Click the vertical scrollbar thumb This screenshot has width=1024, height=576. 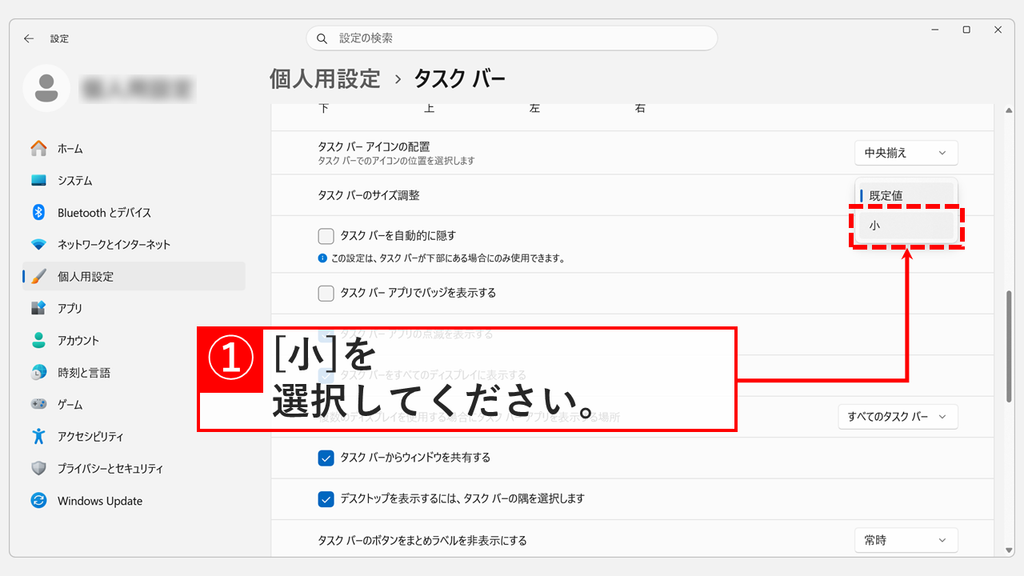coord(1009,346)
